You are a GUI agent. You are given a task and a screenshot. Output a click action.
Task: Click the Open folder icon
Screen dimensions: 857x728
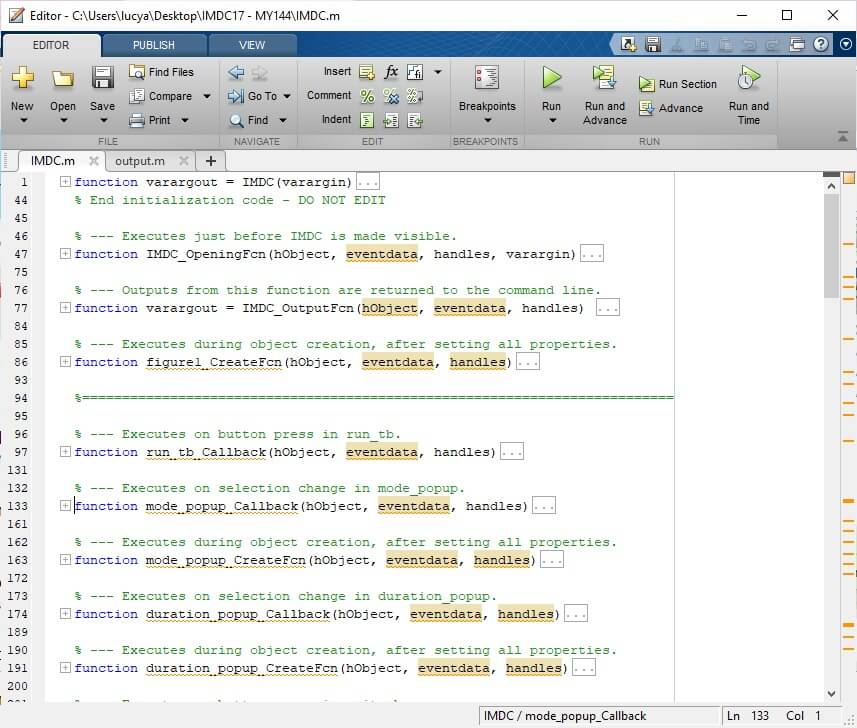coord(63,79)
